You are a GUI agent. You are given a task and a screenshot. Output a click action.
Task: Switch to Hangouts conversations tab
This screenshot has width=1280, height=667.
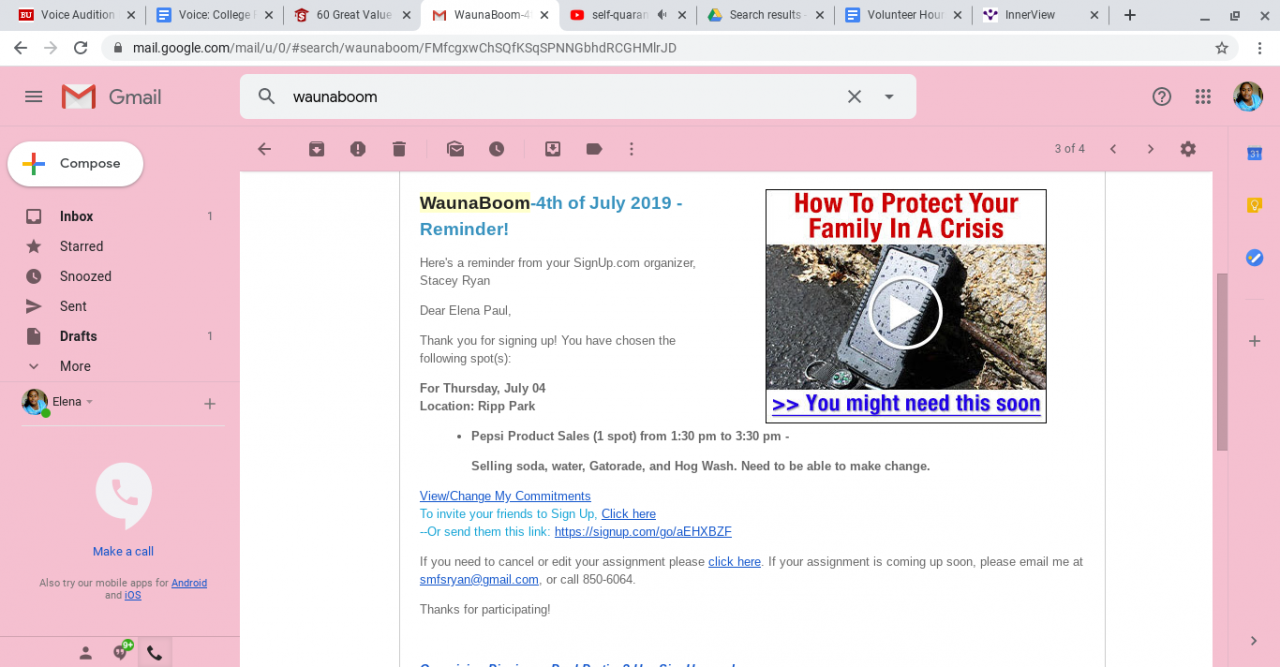tap(122, 652)
